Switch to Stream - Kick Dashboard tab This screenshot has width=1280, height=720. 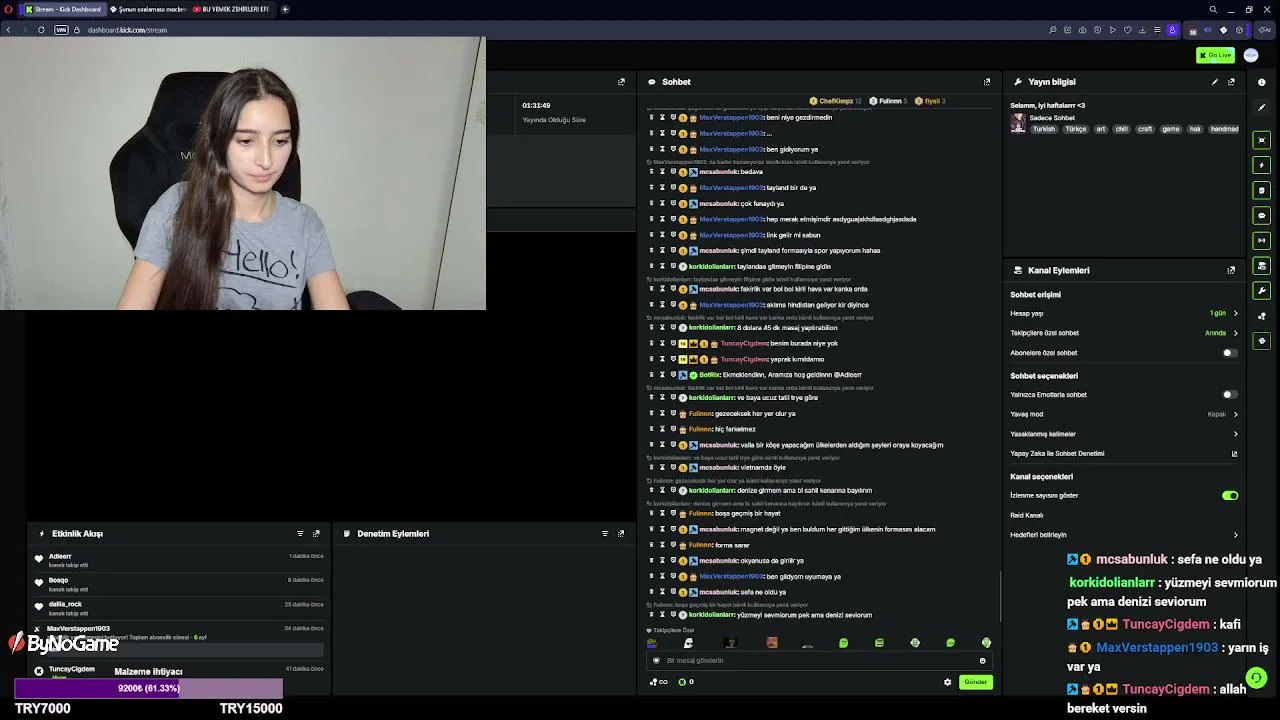(63, 9)
